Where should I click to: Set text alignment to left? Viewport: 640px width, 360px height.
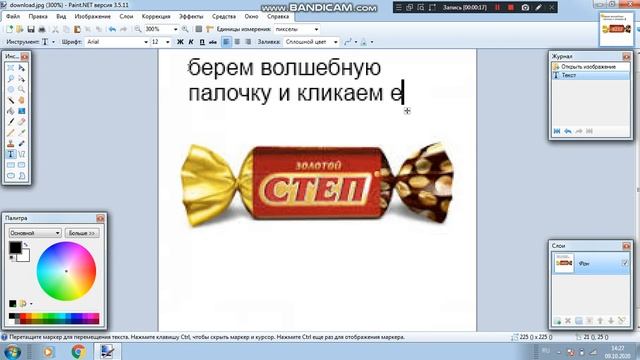point(226,42)
